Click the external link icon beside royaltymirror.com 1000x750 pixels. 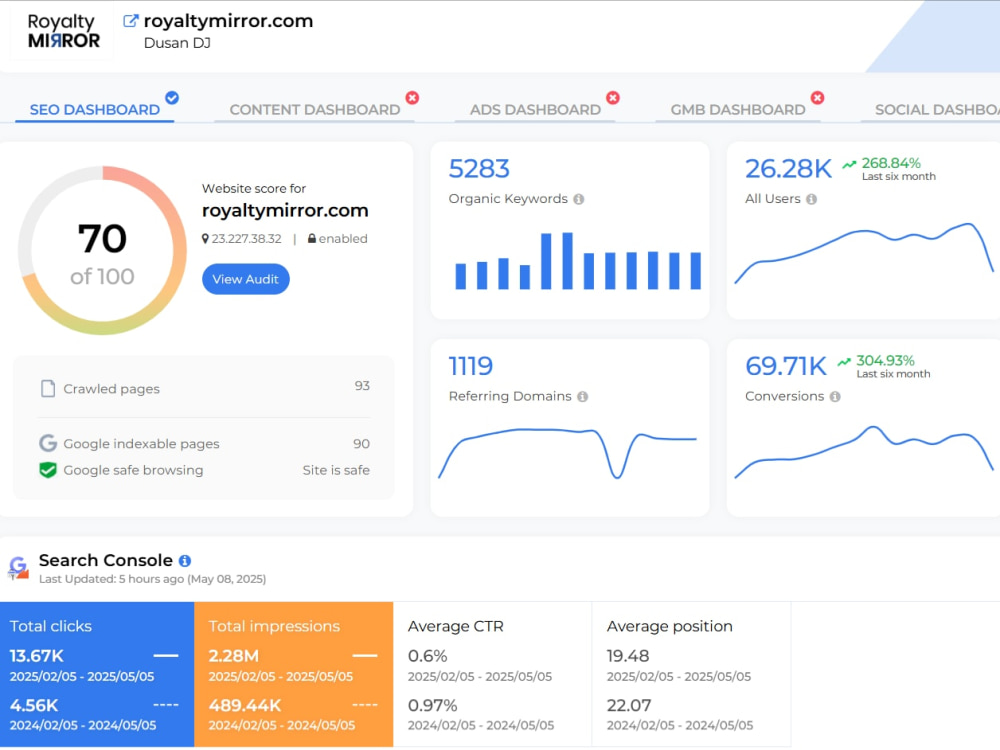pos(130,21)
